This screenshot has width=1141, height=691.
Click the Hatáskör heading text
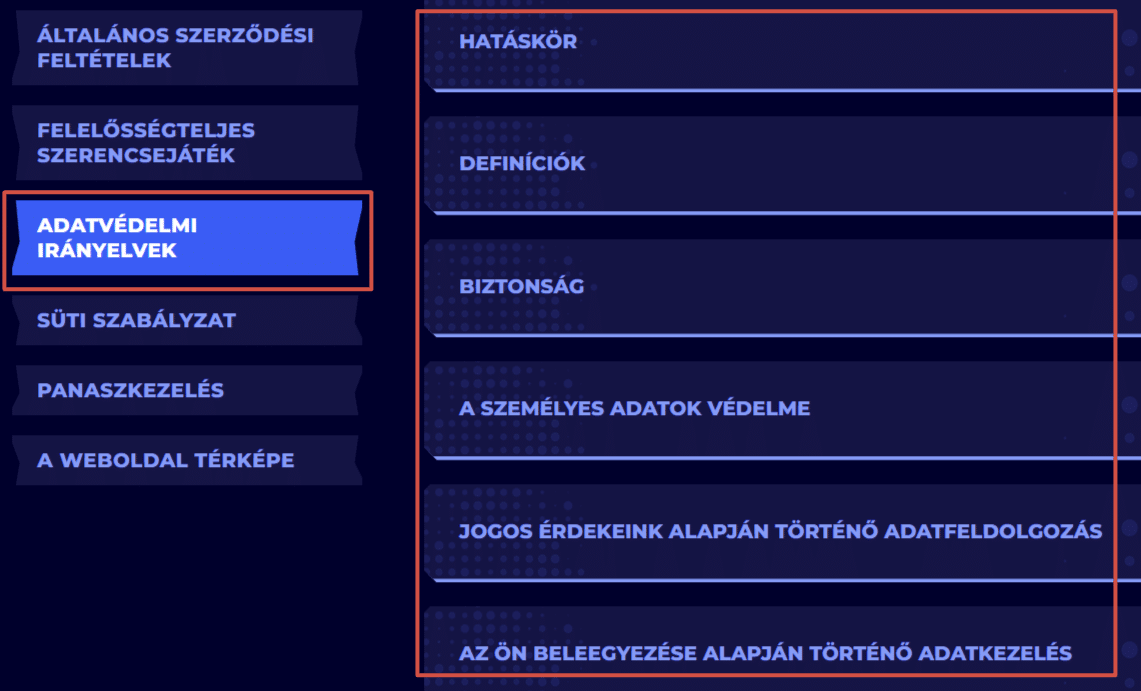(x=518, y=43)
